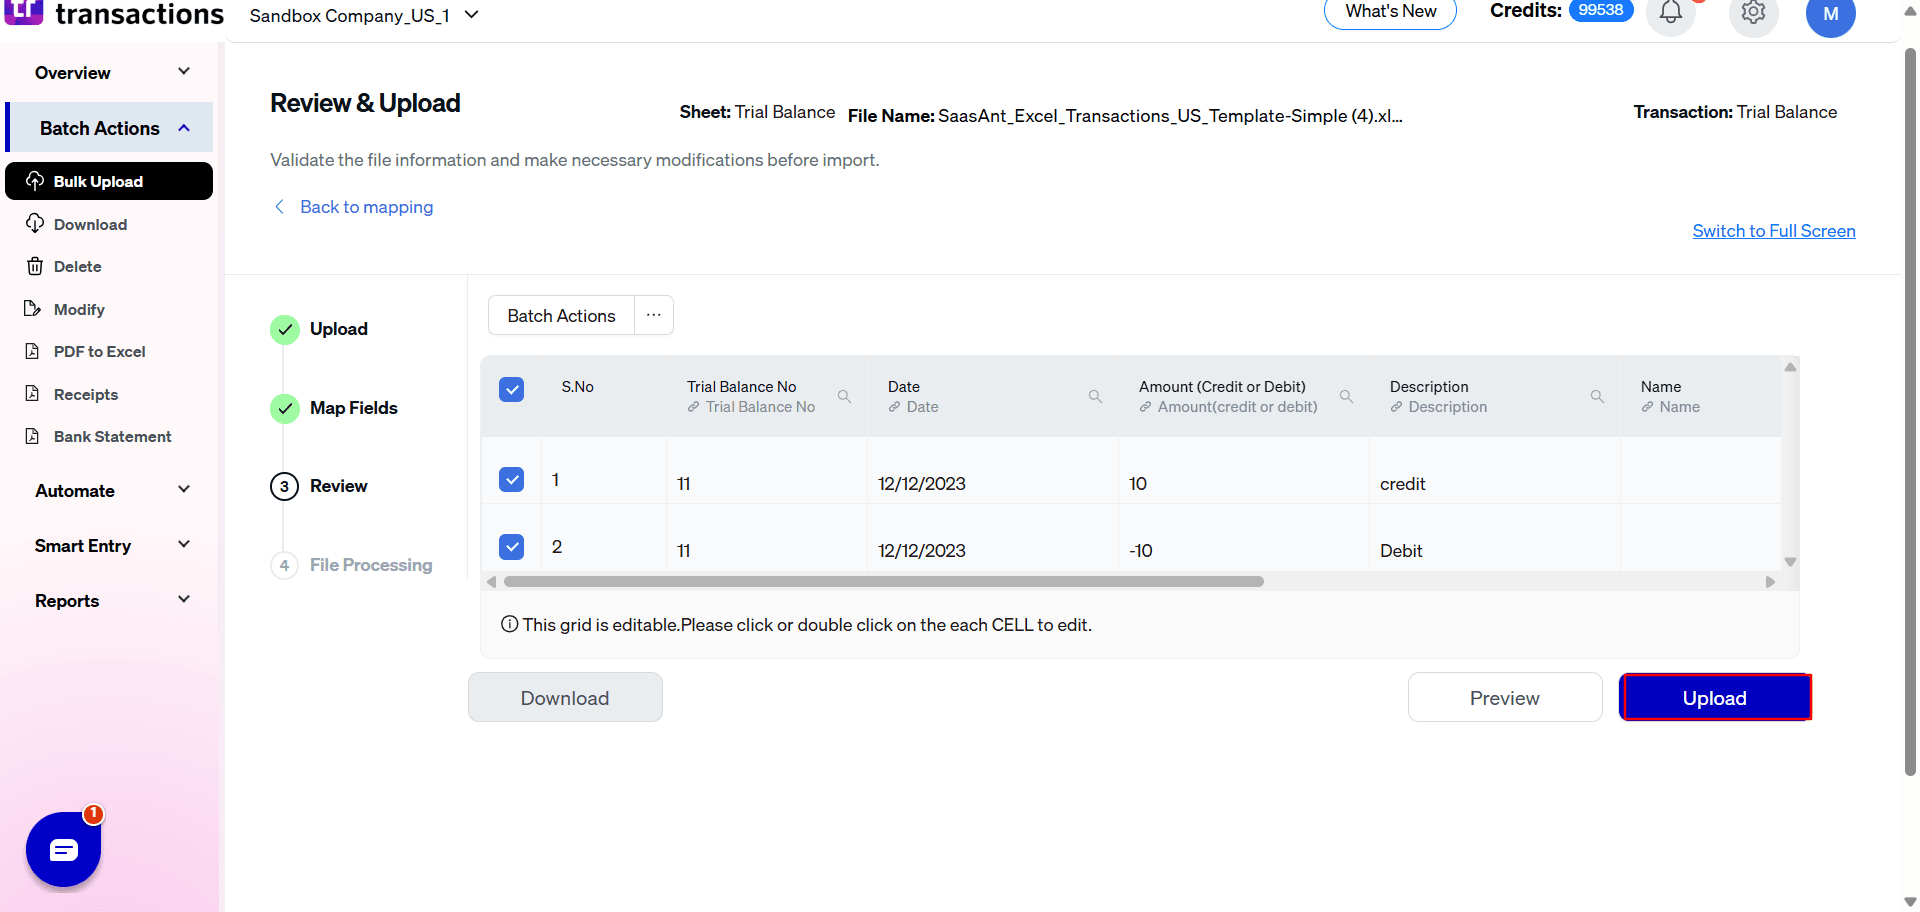The height and width of the screenshot is (912, 1920).
Task: Click the Credits 99538 badge
Action: pos(1601,10)
